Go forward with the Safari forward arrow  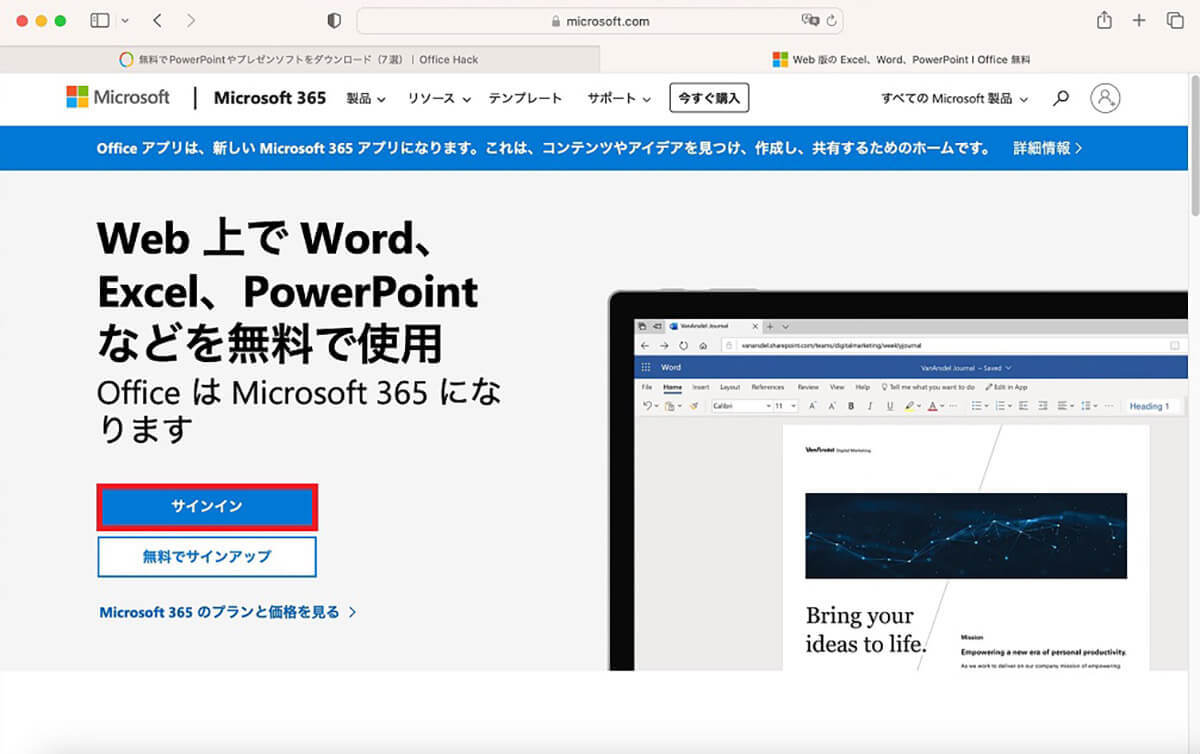191,20
